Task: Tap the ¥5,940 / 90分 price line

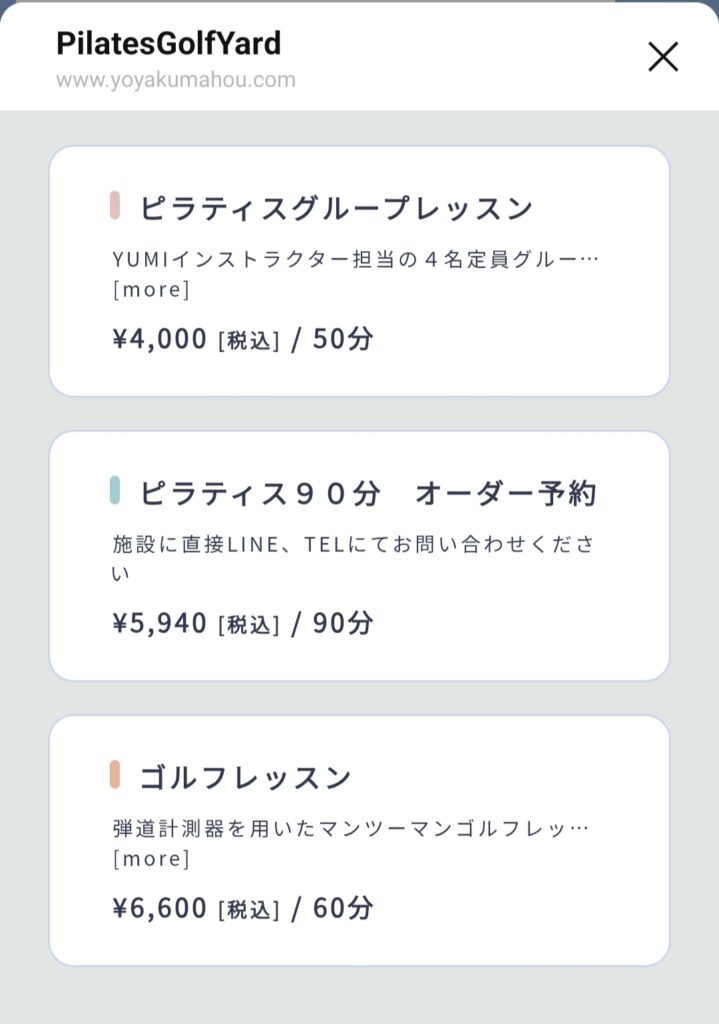Action: tap(242, 624)
